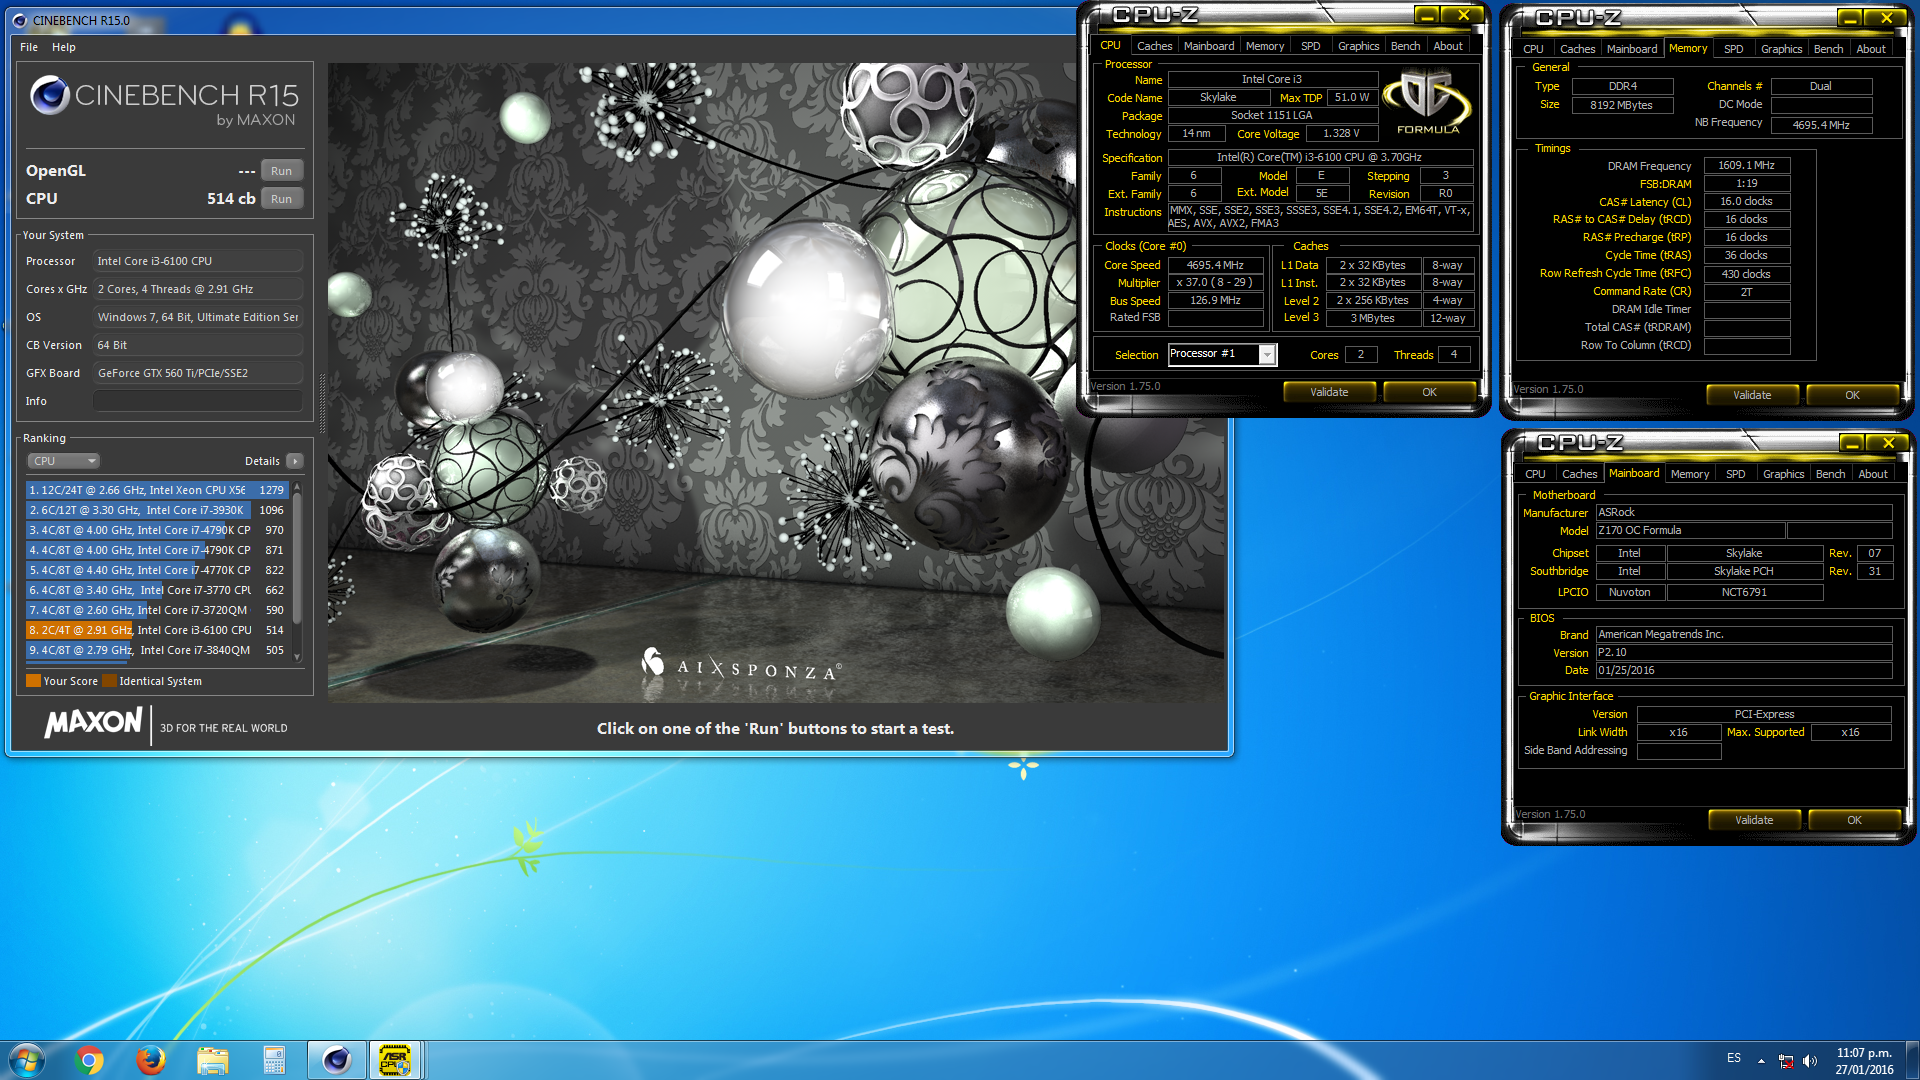Click the orange Your Score swatch
This screenshot has width=1920, height=1080.
(x=34, y=681)
